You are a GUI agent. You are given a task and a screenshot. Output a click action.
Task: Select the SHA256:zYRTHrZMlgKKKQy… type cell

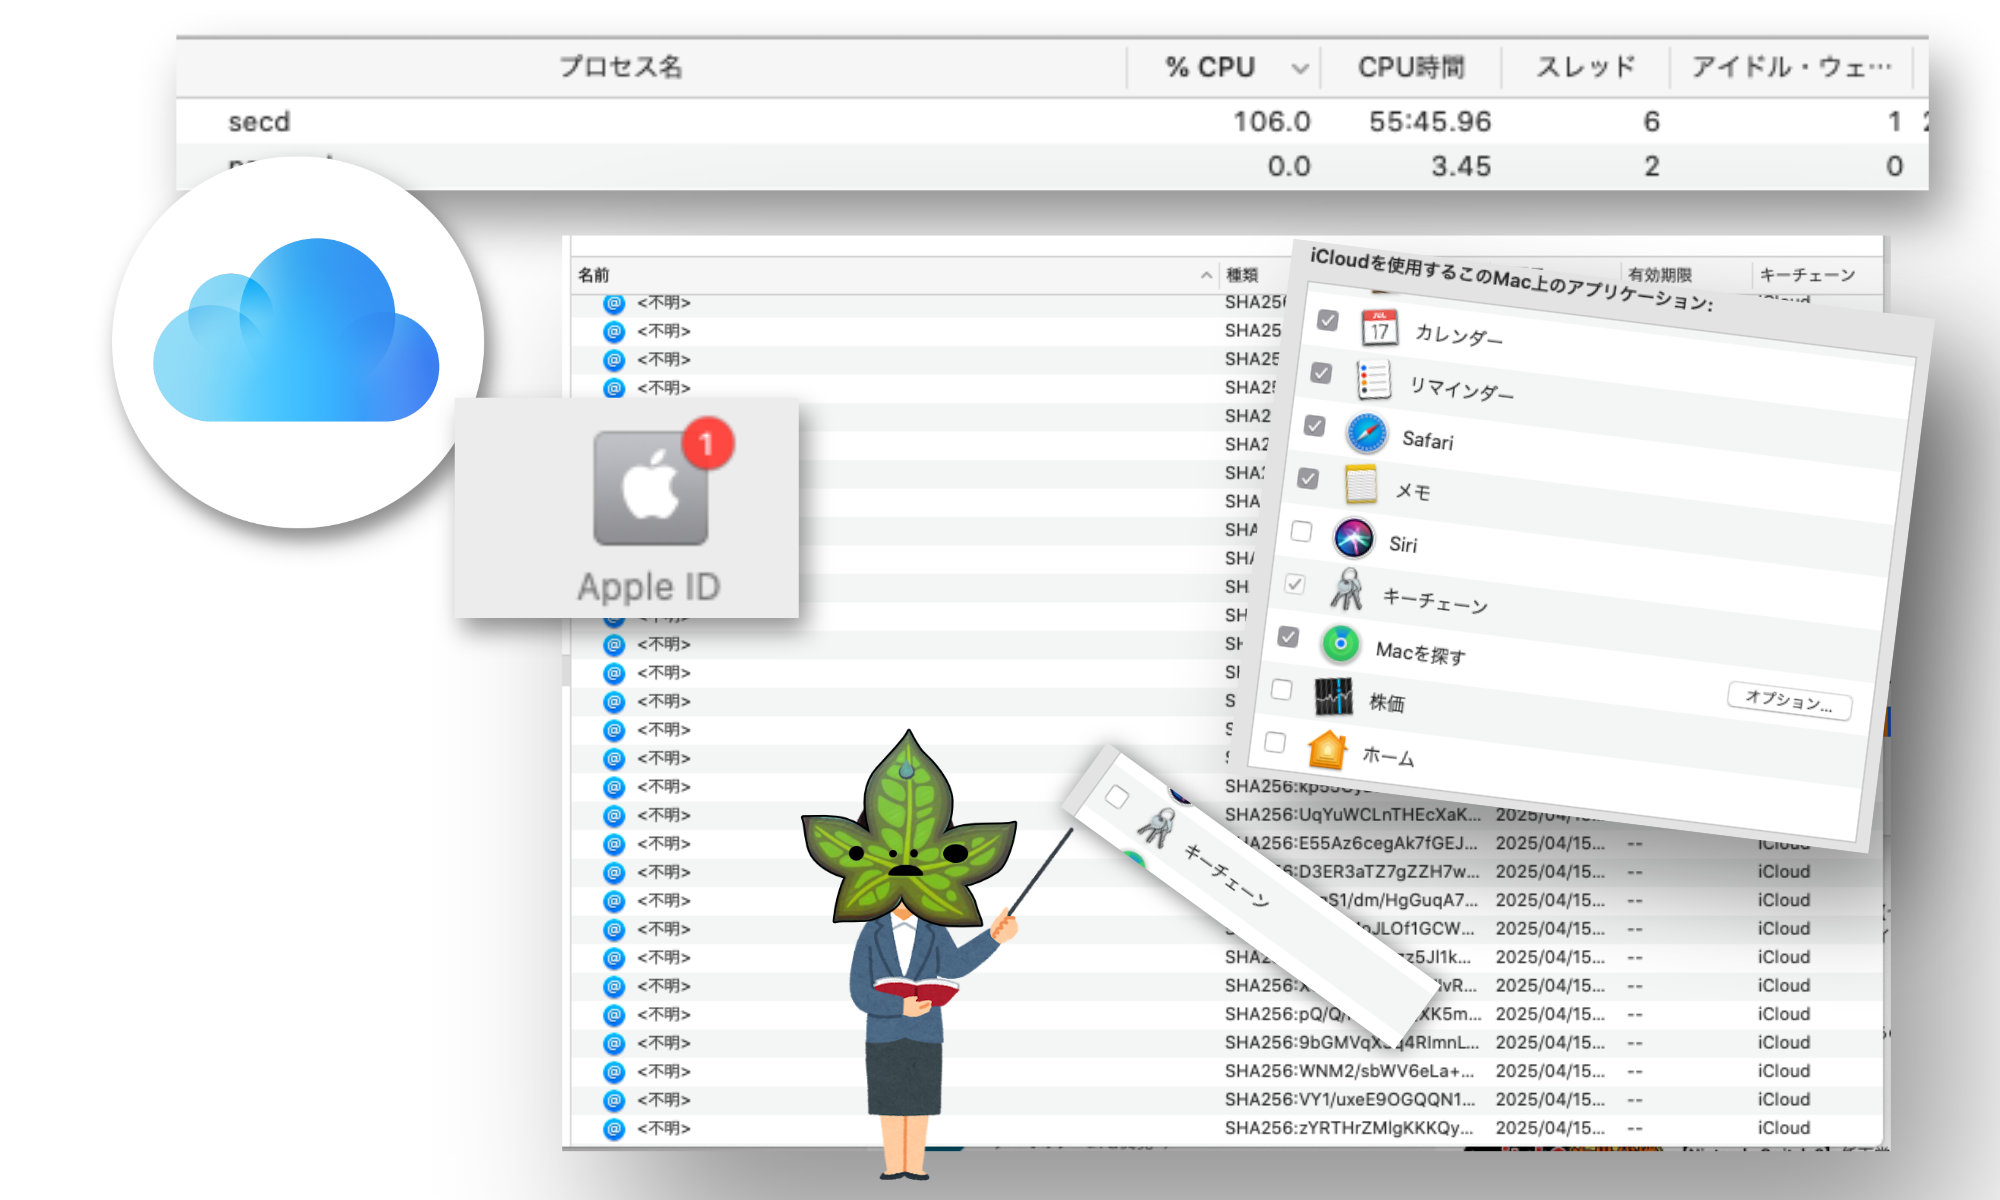1350,1128
